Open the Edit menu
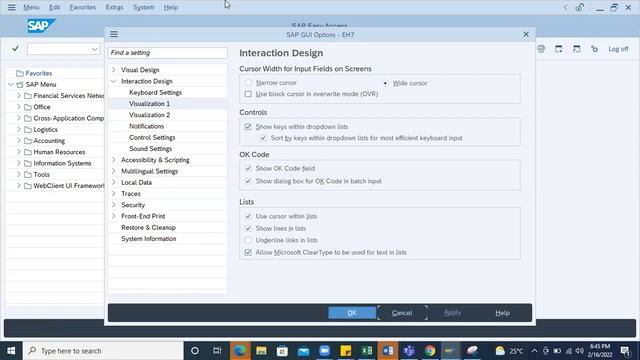640x360 pixels. [54, 7]
